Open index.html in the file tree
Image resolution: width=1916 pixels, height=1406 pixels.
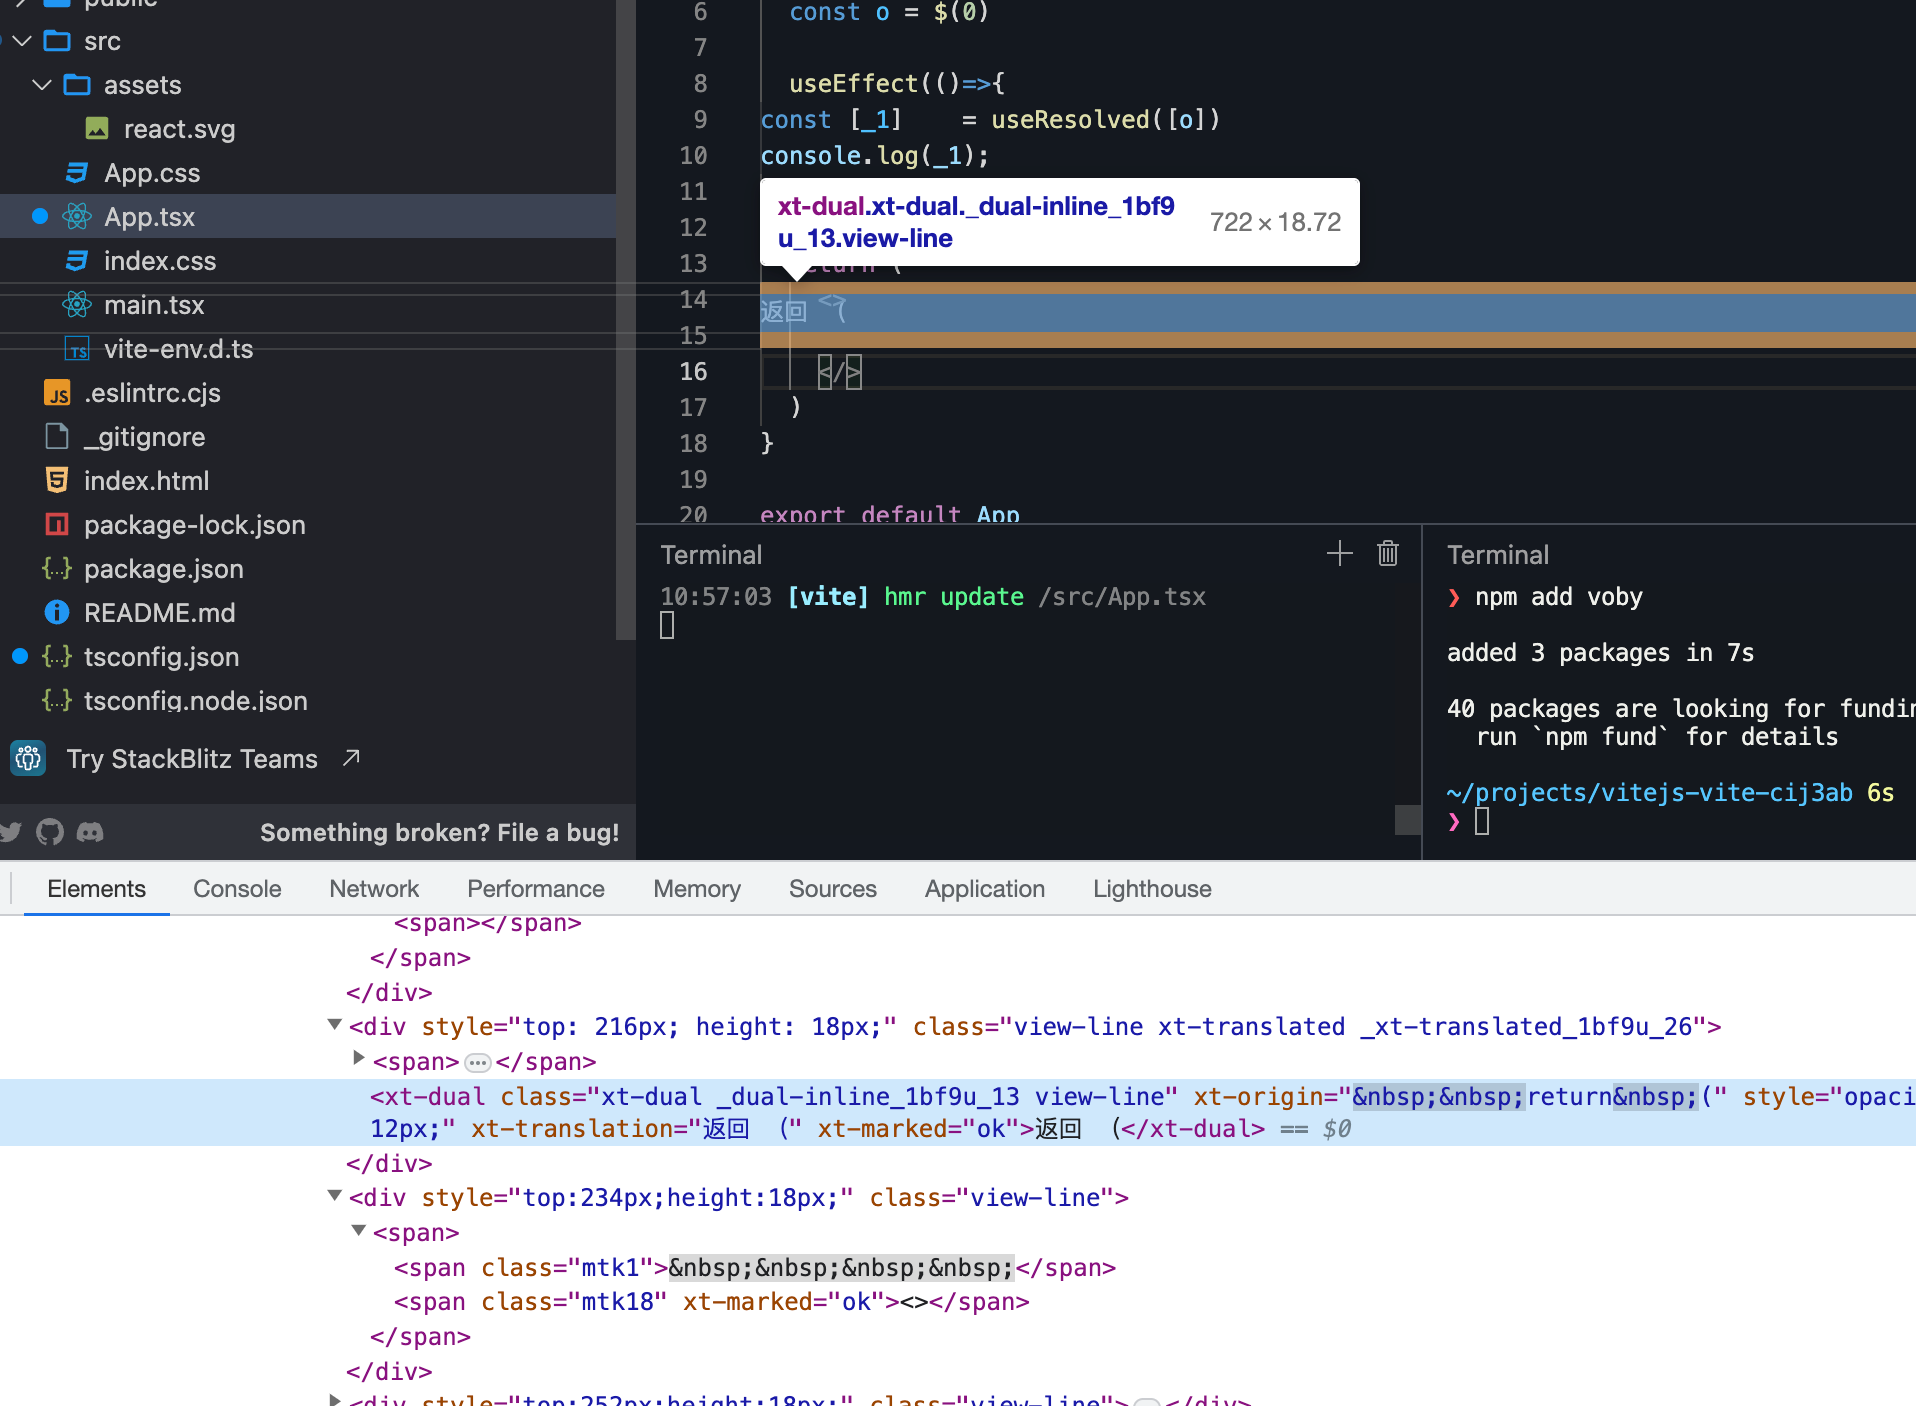(147, 481)
